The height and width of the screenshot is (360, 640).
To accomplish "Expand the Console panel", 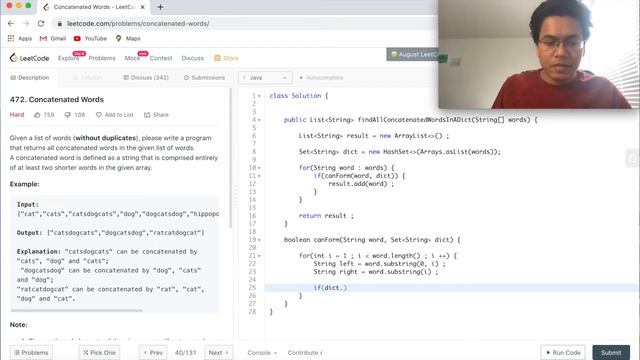I will point(262,353).
